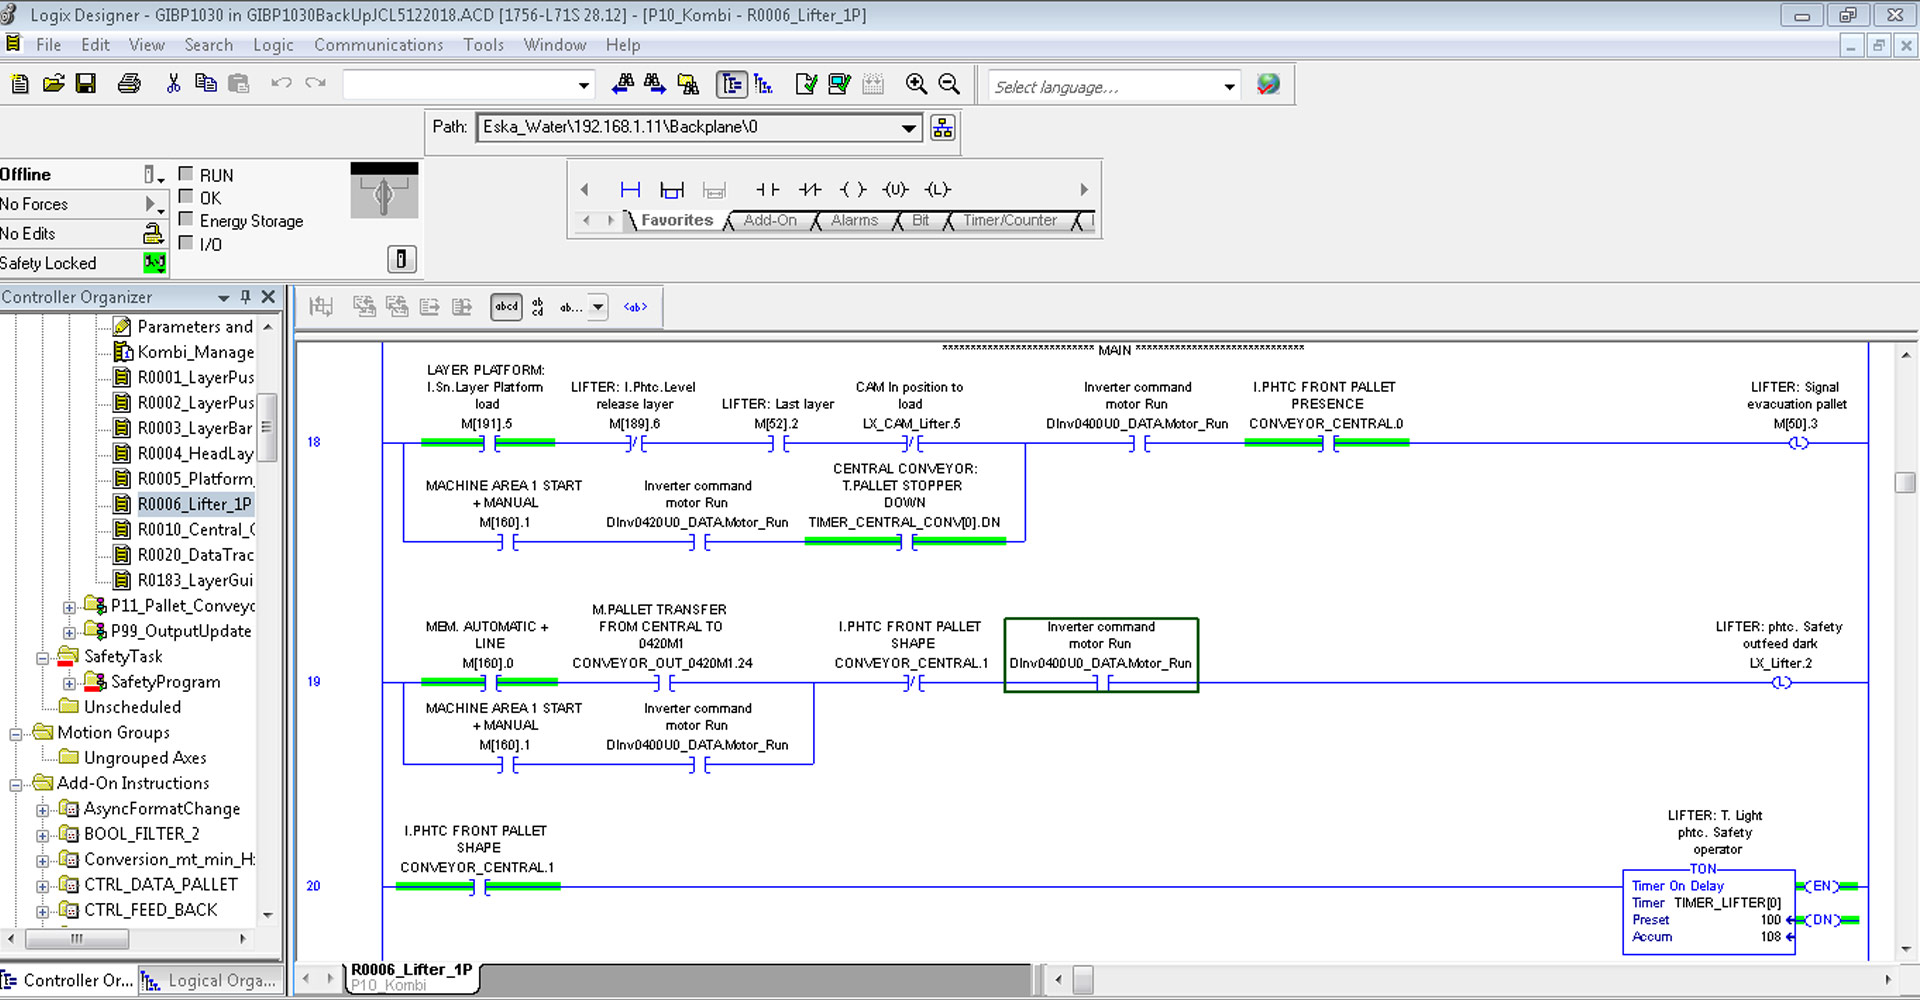
Task: Switch to the Logical Organizer bottom tab
Action: coord(211,981)
